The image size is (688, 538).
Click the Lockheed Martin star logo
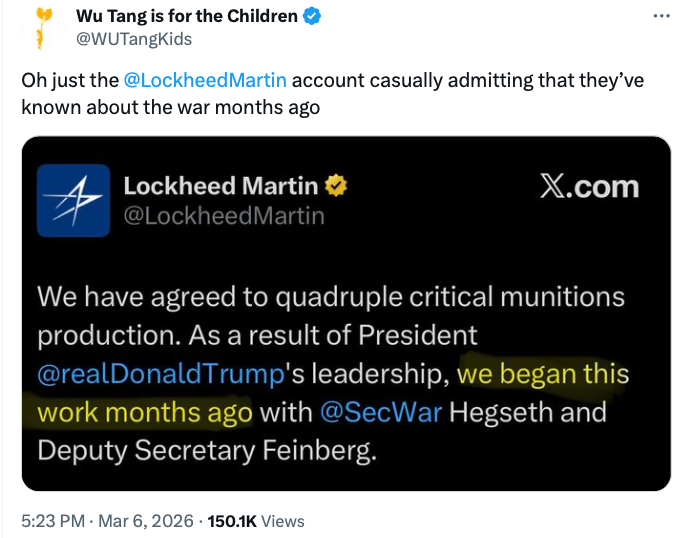pyautogui.click(x=73, y=200)
